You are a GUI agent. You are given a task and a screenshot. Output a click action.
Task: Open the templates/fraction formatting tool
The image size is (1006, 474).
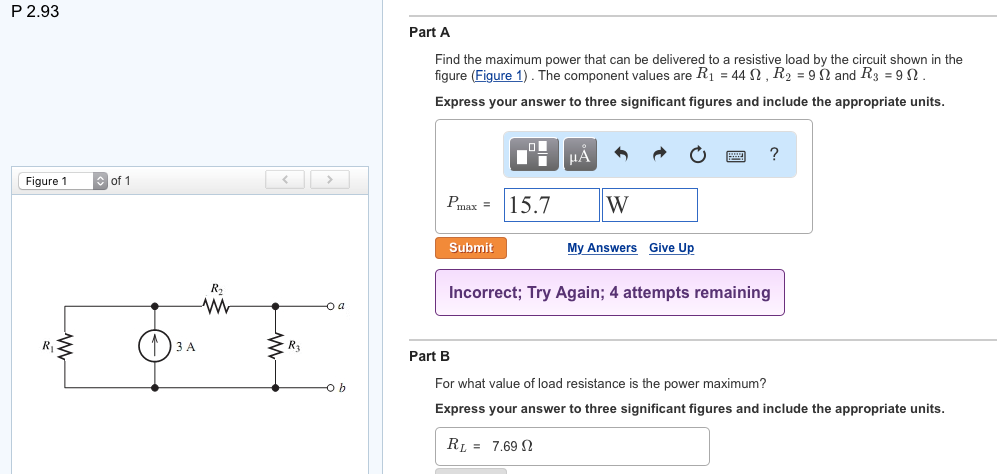534,155
